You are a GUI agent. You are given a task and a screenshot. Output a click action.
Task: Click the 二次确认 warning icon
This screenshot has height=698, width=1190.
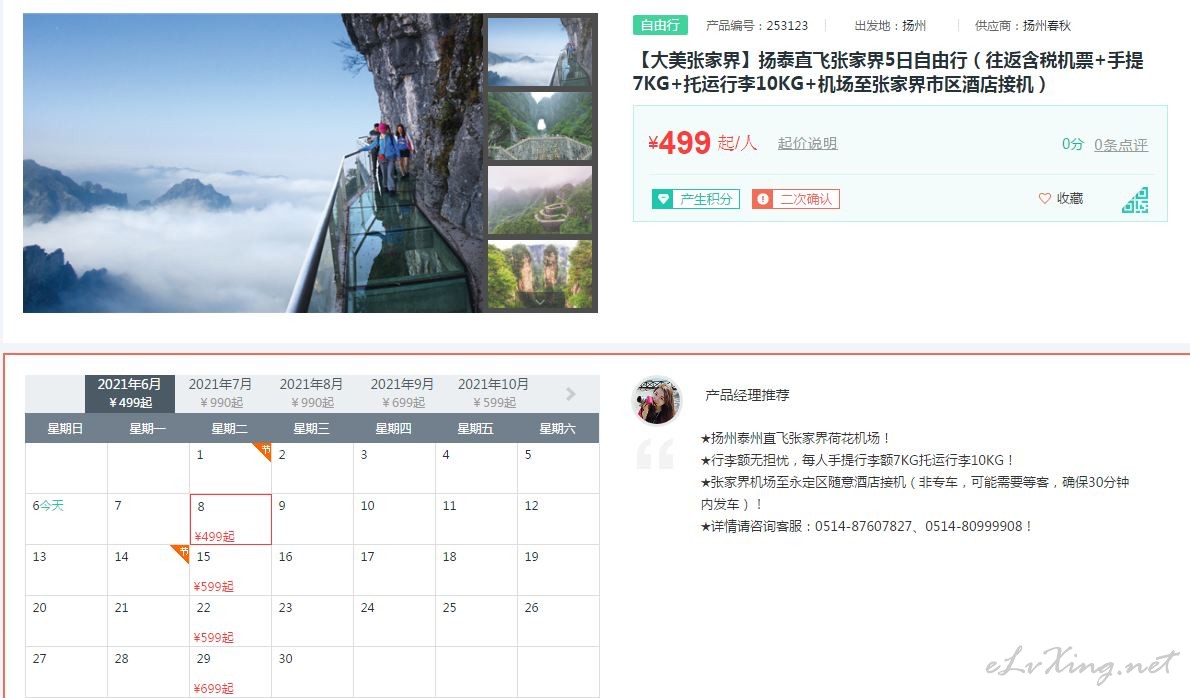(x=763, y=199)
